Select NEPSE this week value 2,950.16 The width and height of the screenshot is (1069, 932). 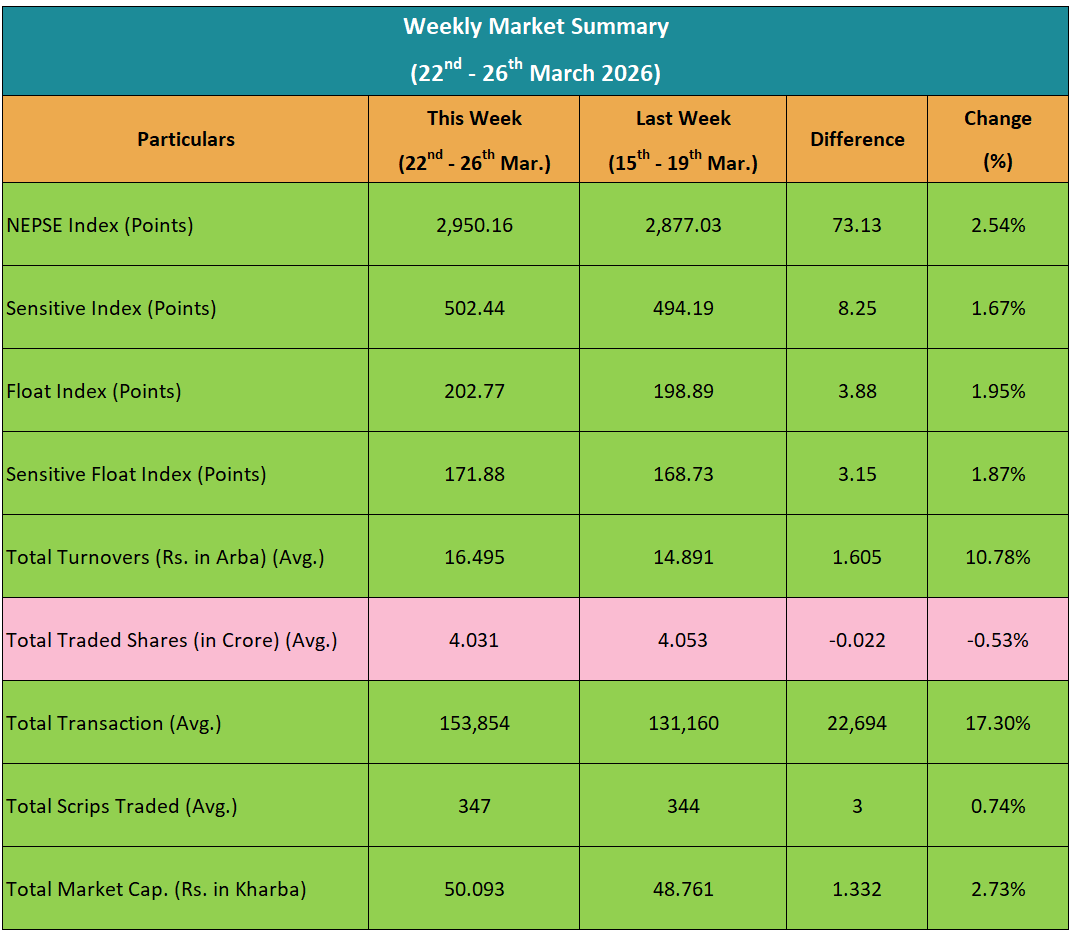474,225
